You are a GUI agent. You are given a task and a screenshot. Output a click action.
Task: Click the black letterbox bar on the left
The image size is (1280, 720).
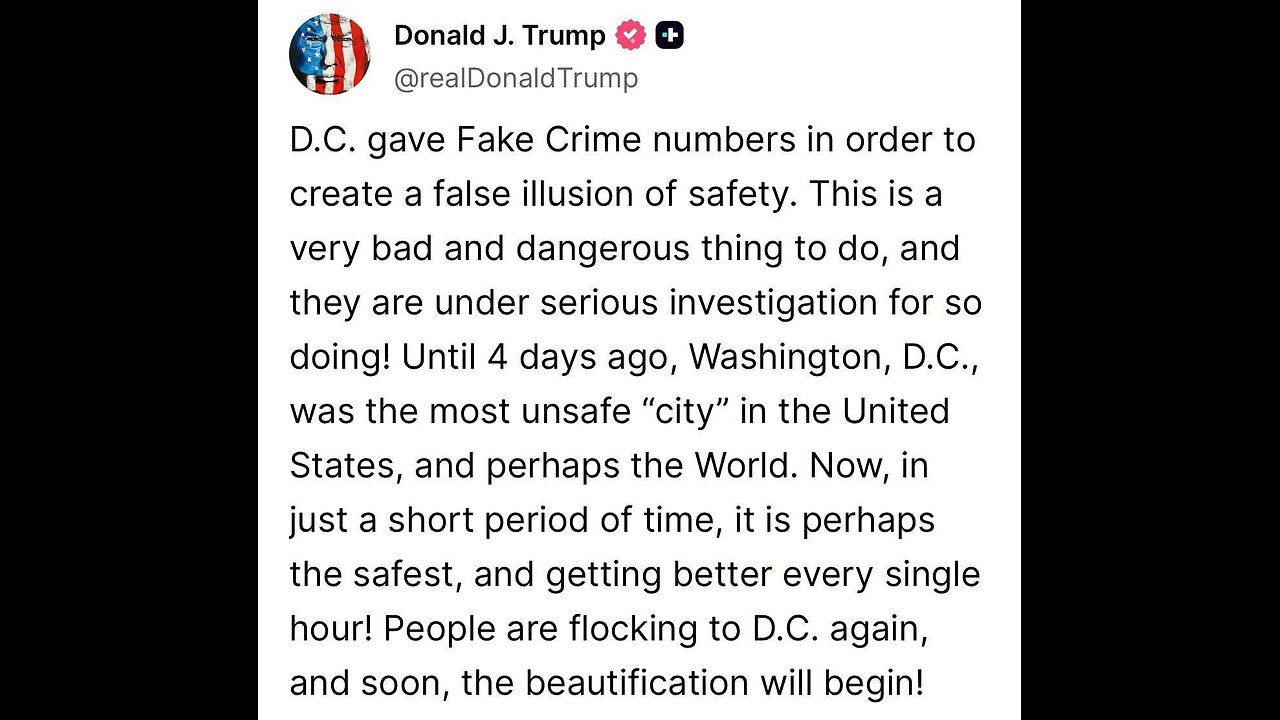(x=128, y=360)
